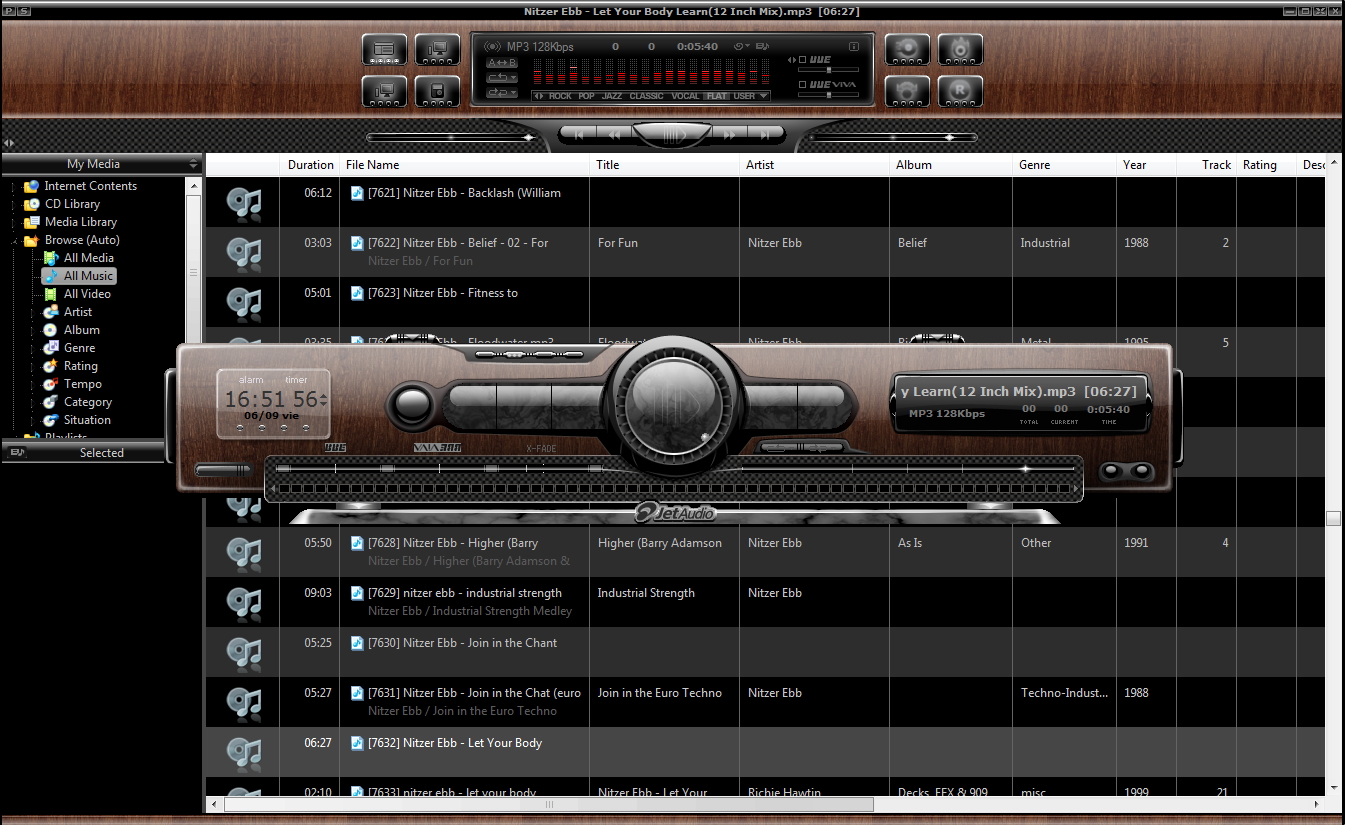The width and height of the screenshot is (1345, 825).
Task: Click the music note icon in the Let Your Body row
Action: coord(243,752)
